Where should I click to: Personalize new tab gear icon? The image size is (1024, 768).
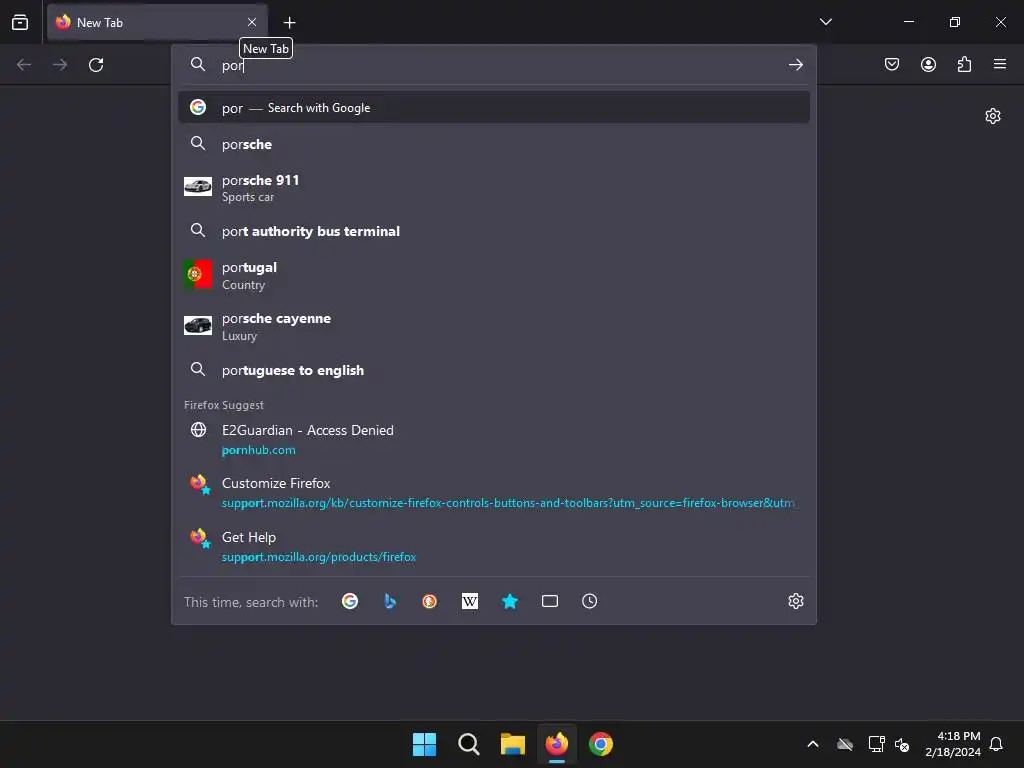[993, 116]
